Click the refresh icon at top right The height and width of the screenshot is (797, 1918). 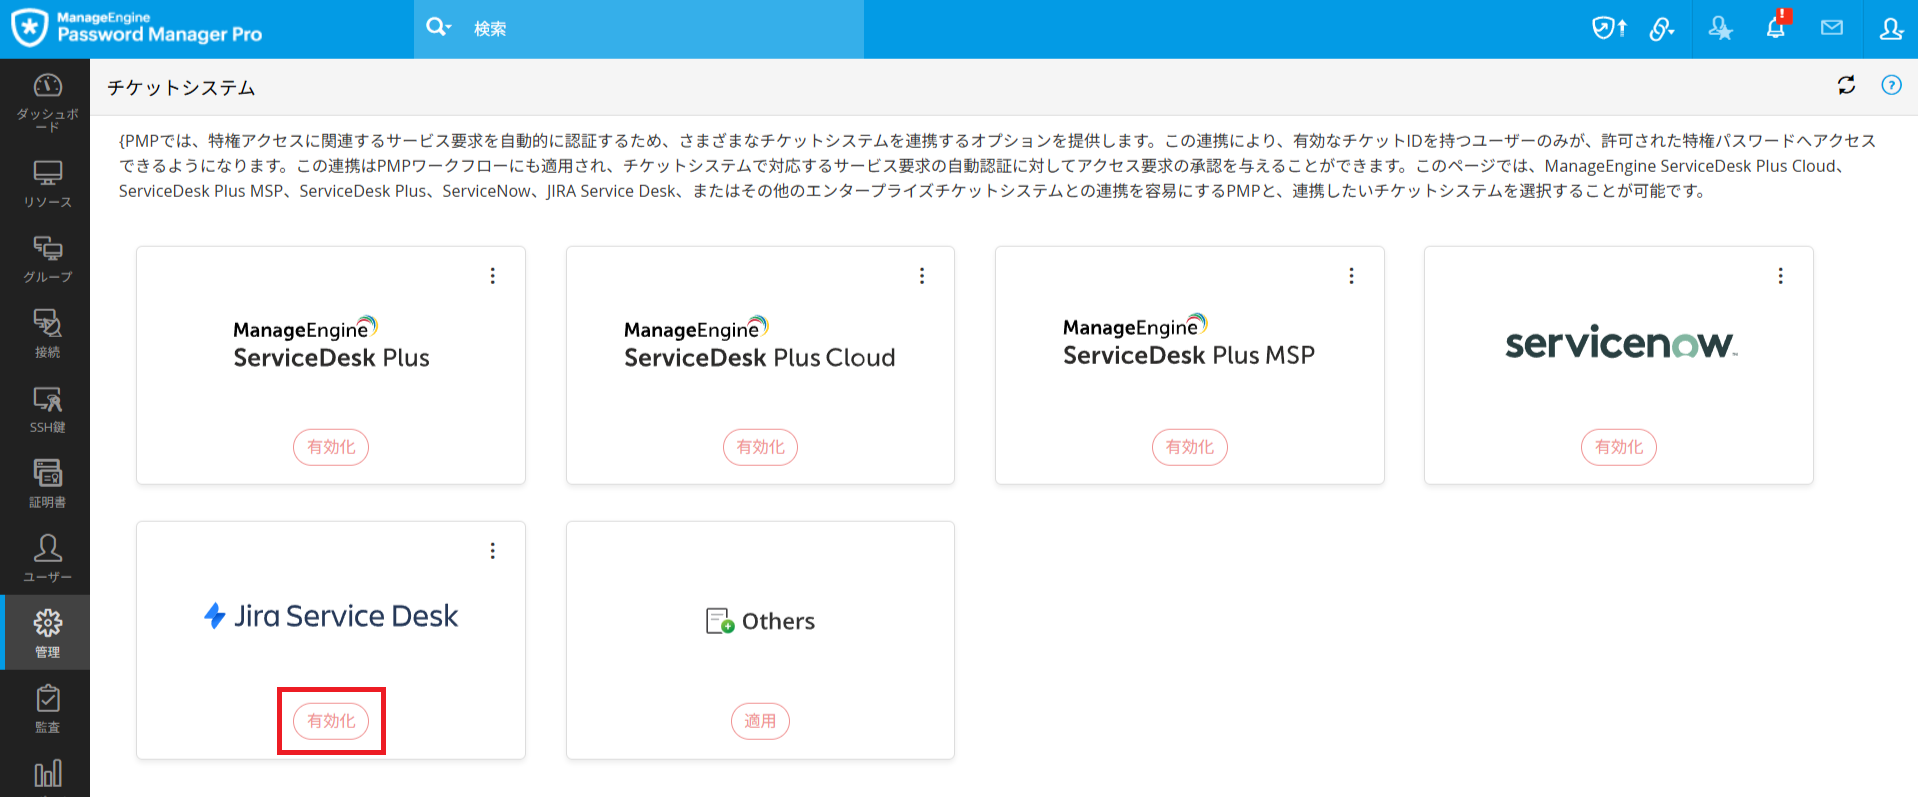tap(1846, 86)
